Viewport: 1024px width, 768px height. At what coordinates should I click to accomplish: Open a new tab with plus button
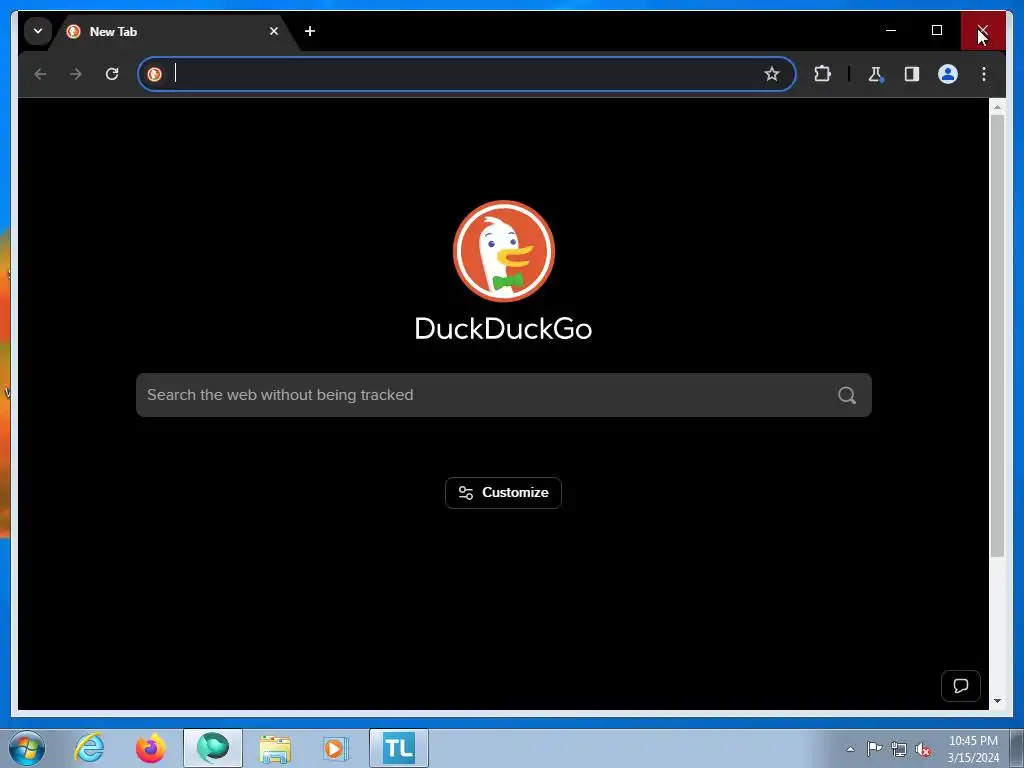(310, 31)
